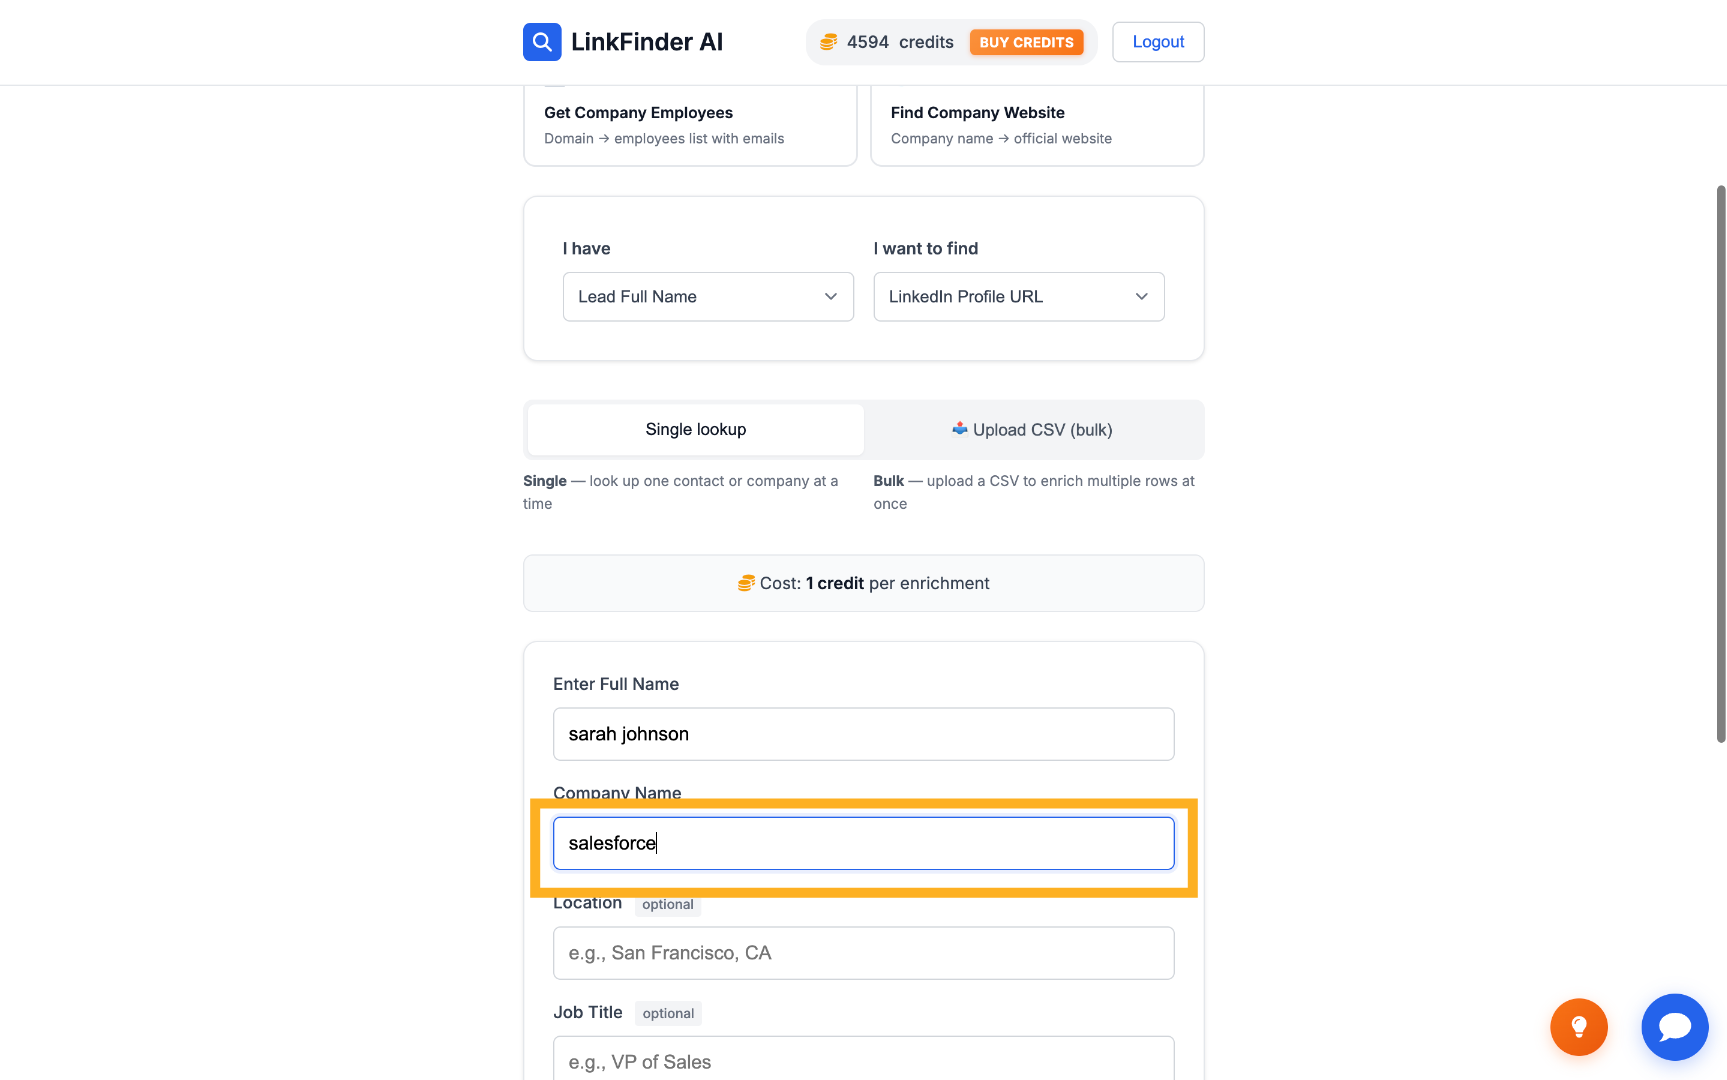Focus the Enter Full Name field
Viewport: 1727px width, 1080px height.
[864, 734]
